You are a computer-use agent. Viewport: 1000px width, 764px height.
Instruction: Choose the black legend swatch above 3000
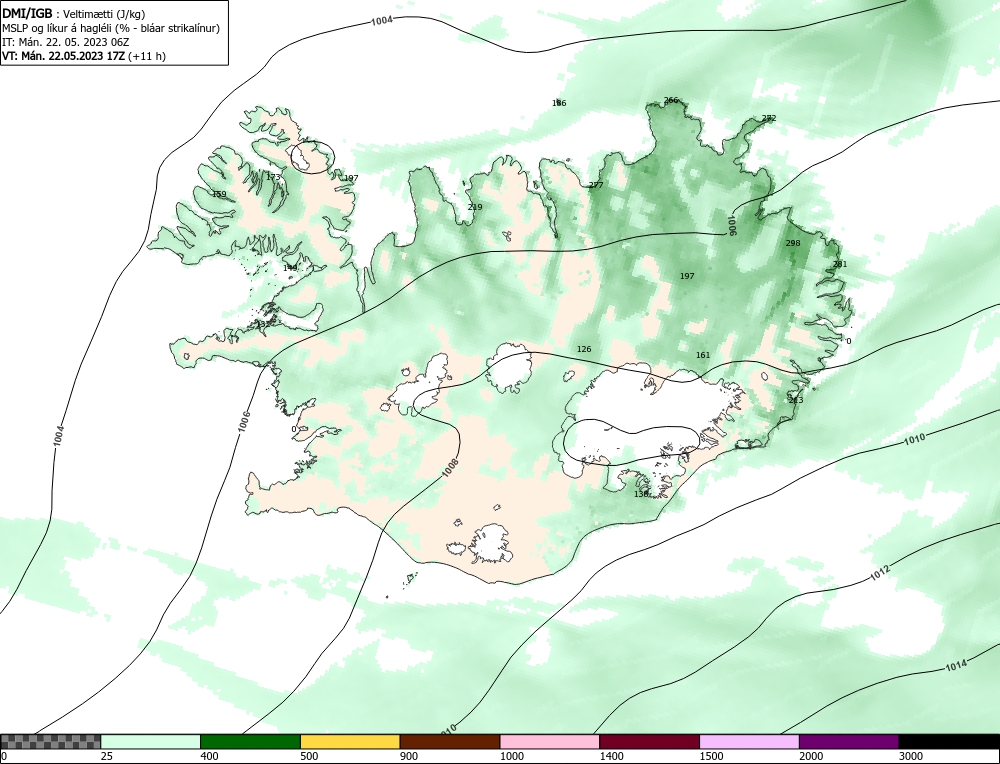click(950, 742)
